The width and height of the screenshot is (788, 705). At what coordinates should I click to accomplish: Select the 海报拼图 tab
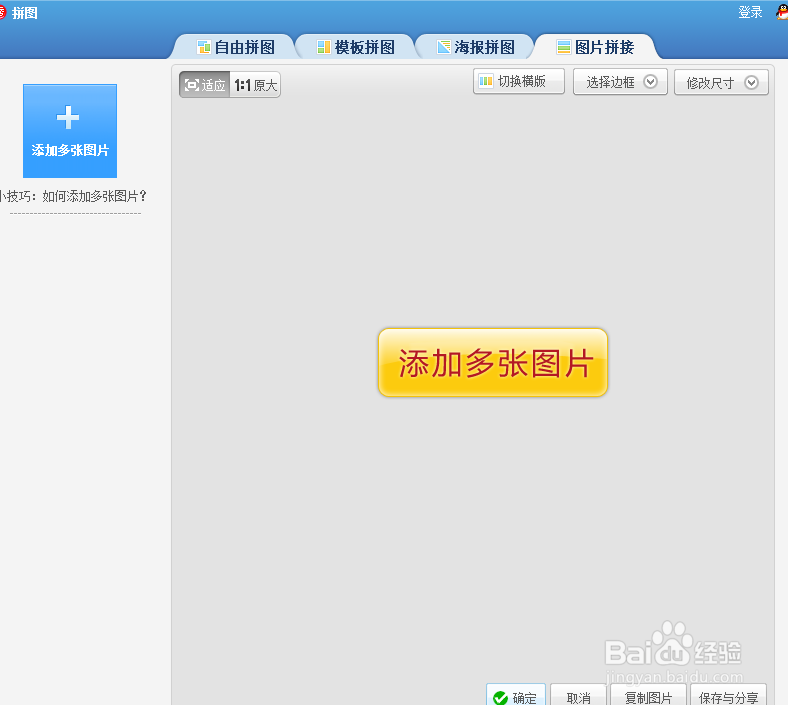click(475, 47)
